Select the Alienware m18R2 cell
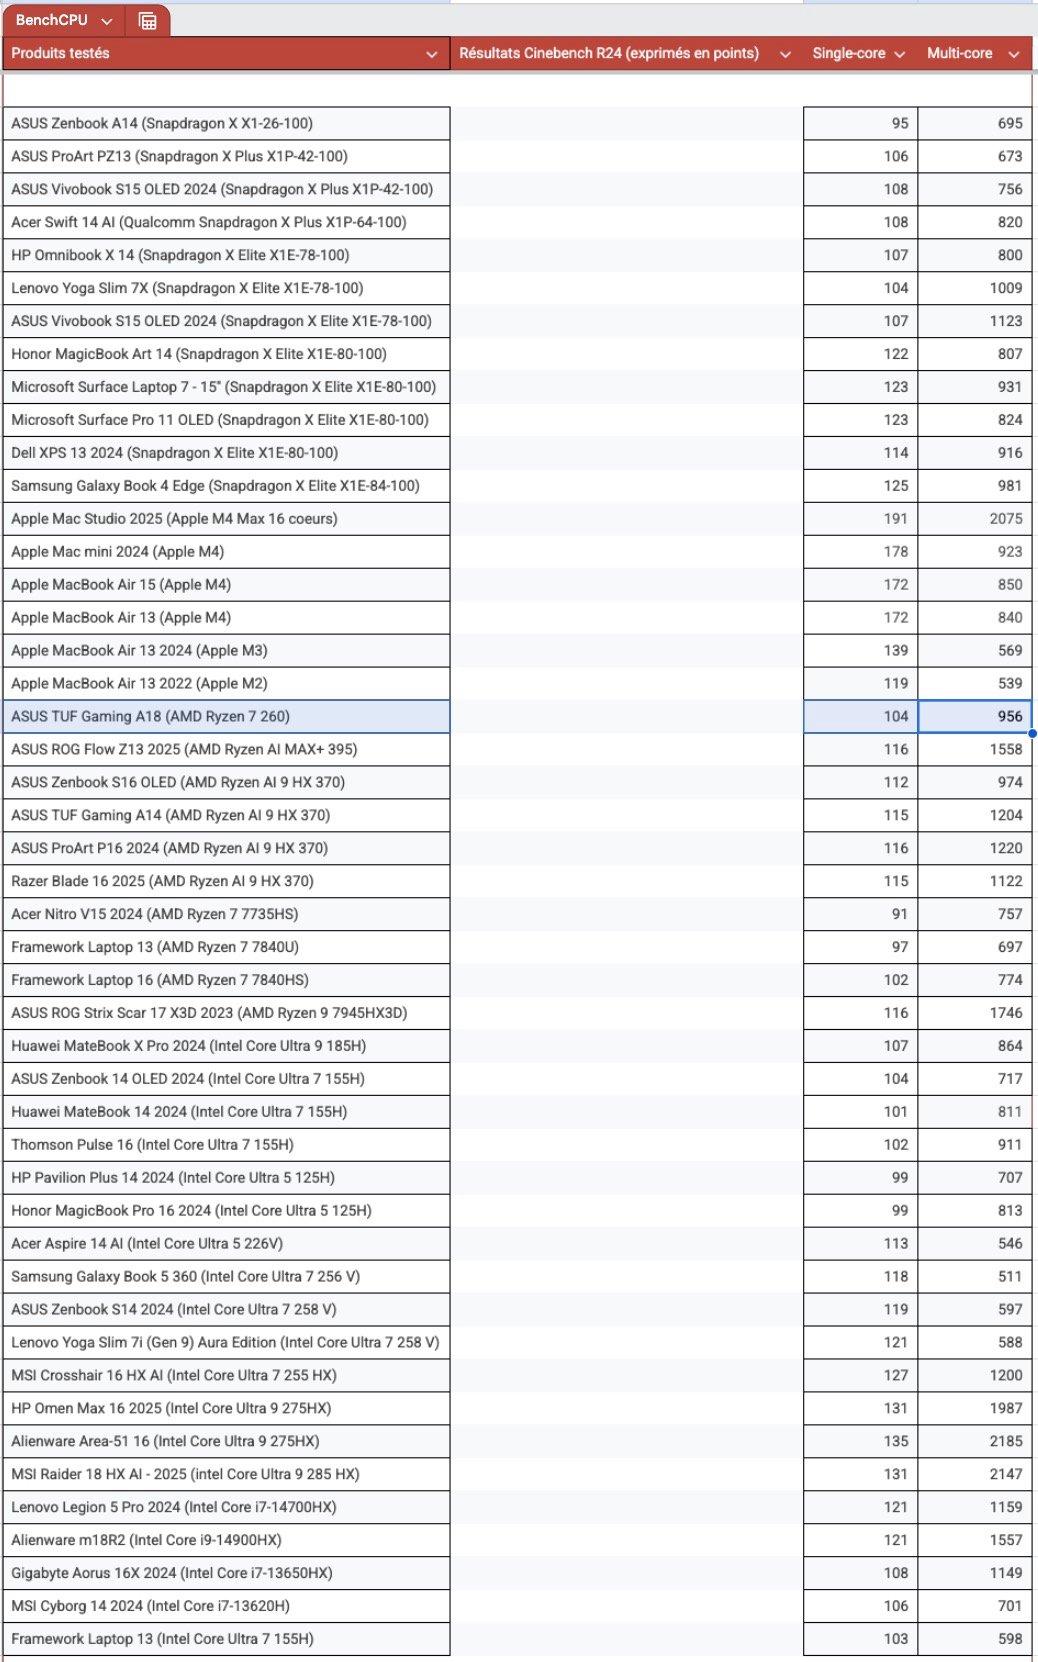Screen dimensions: 1038x1662 pyautogui.click(x=226, y=1541)
